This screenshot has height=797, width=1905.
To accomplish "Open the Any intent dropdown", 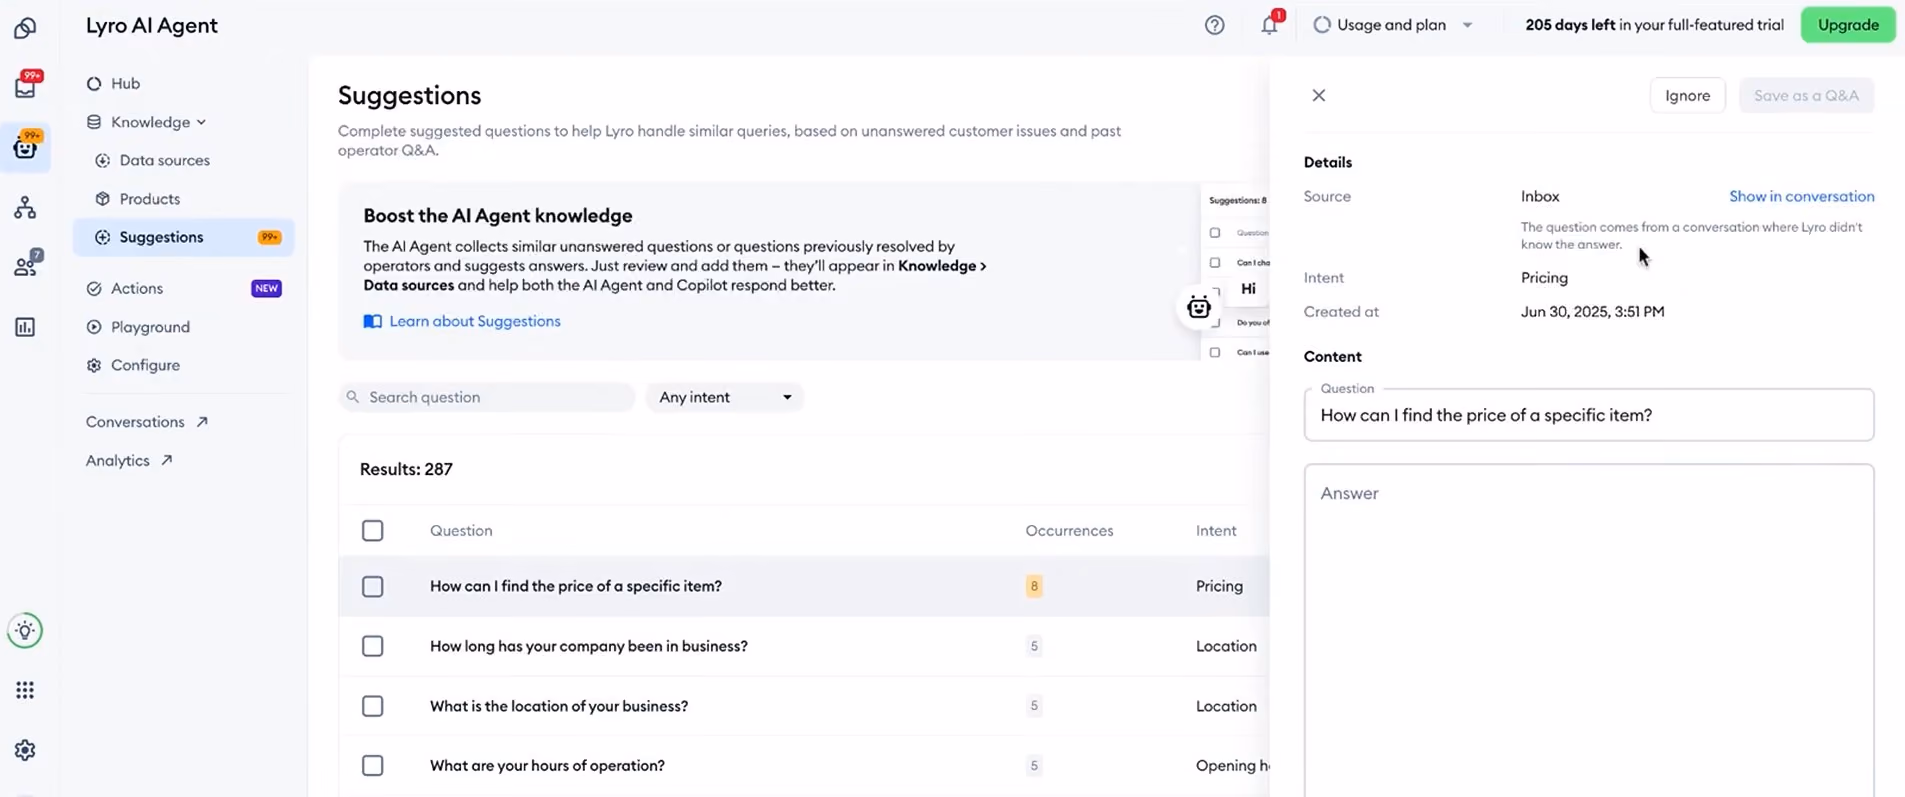I will coord(725,397).
